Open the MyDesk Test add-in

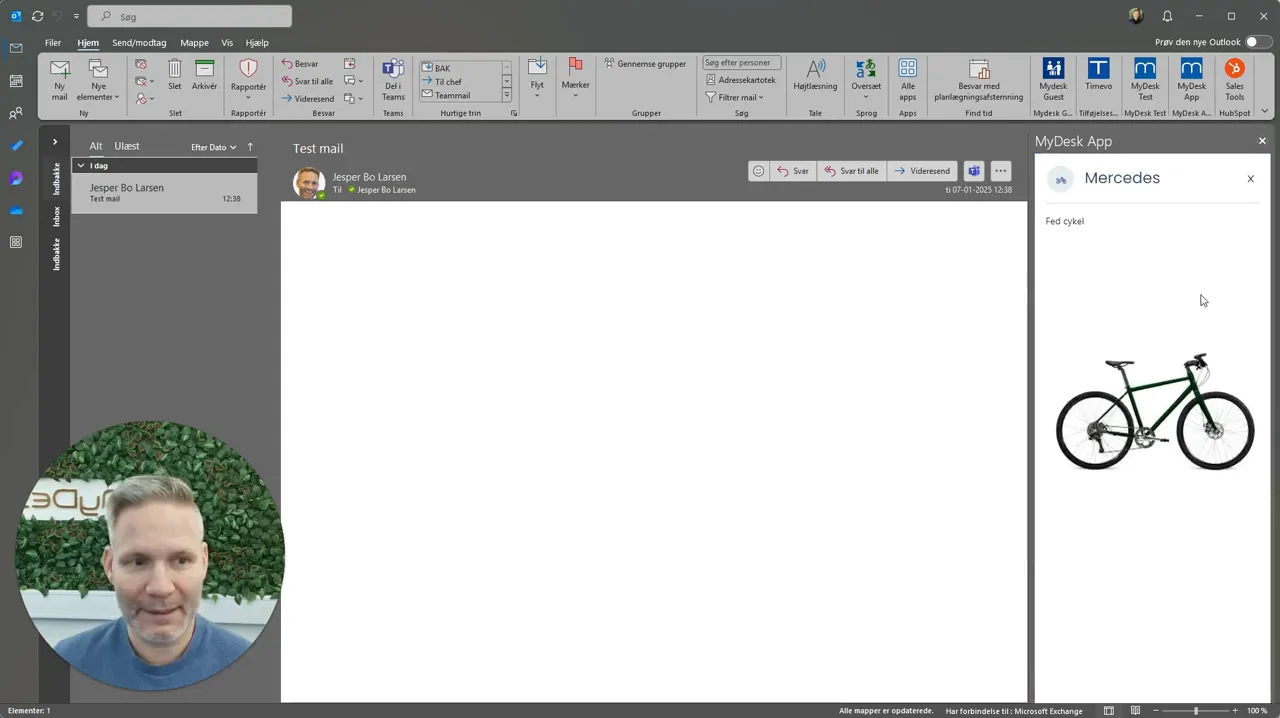coord(1145,80)
